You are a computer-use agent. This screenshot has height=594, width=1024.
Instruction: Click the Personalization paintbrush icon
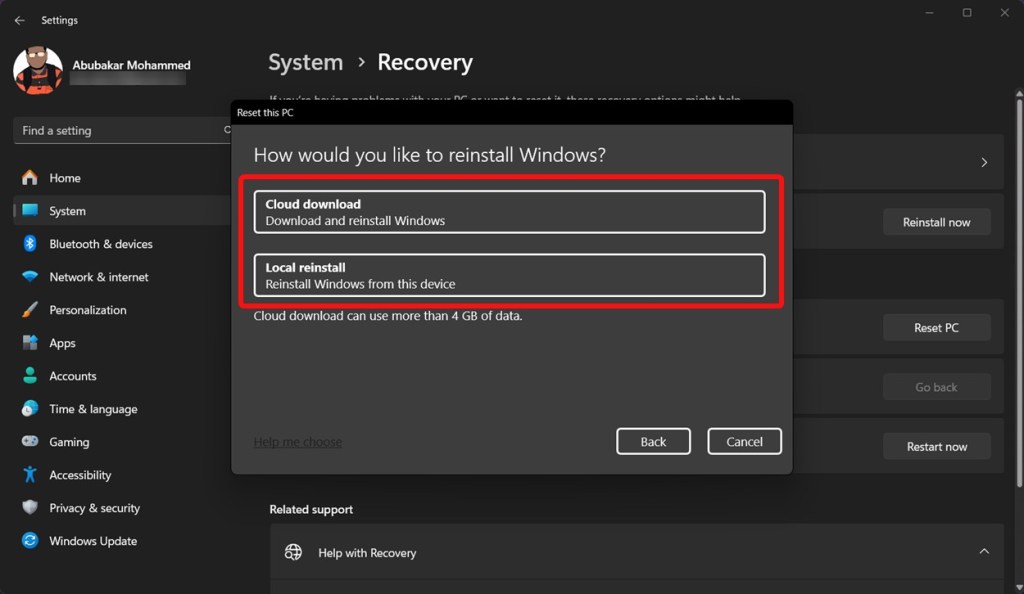(29, 309)
